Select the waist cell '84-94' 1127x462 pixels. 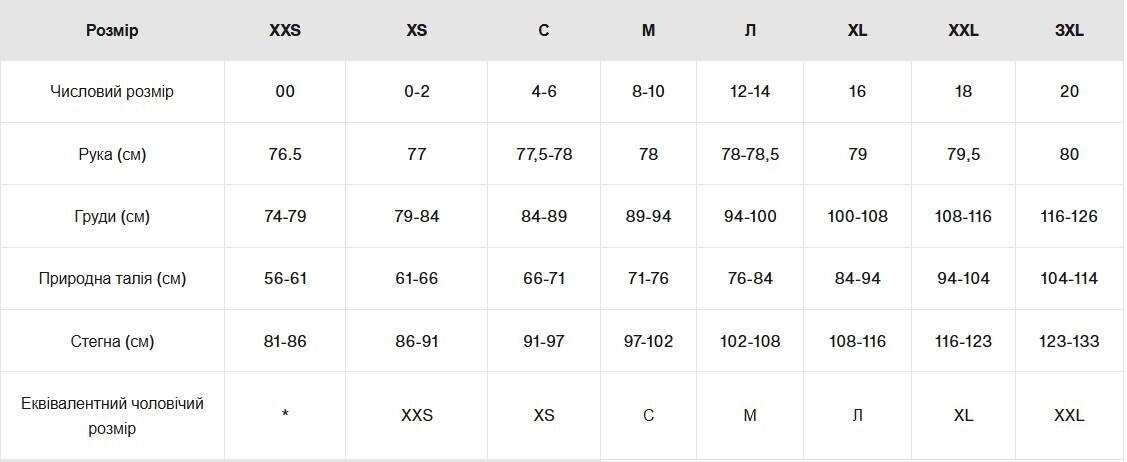point(857,278)
